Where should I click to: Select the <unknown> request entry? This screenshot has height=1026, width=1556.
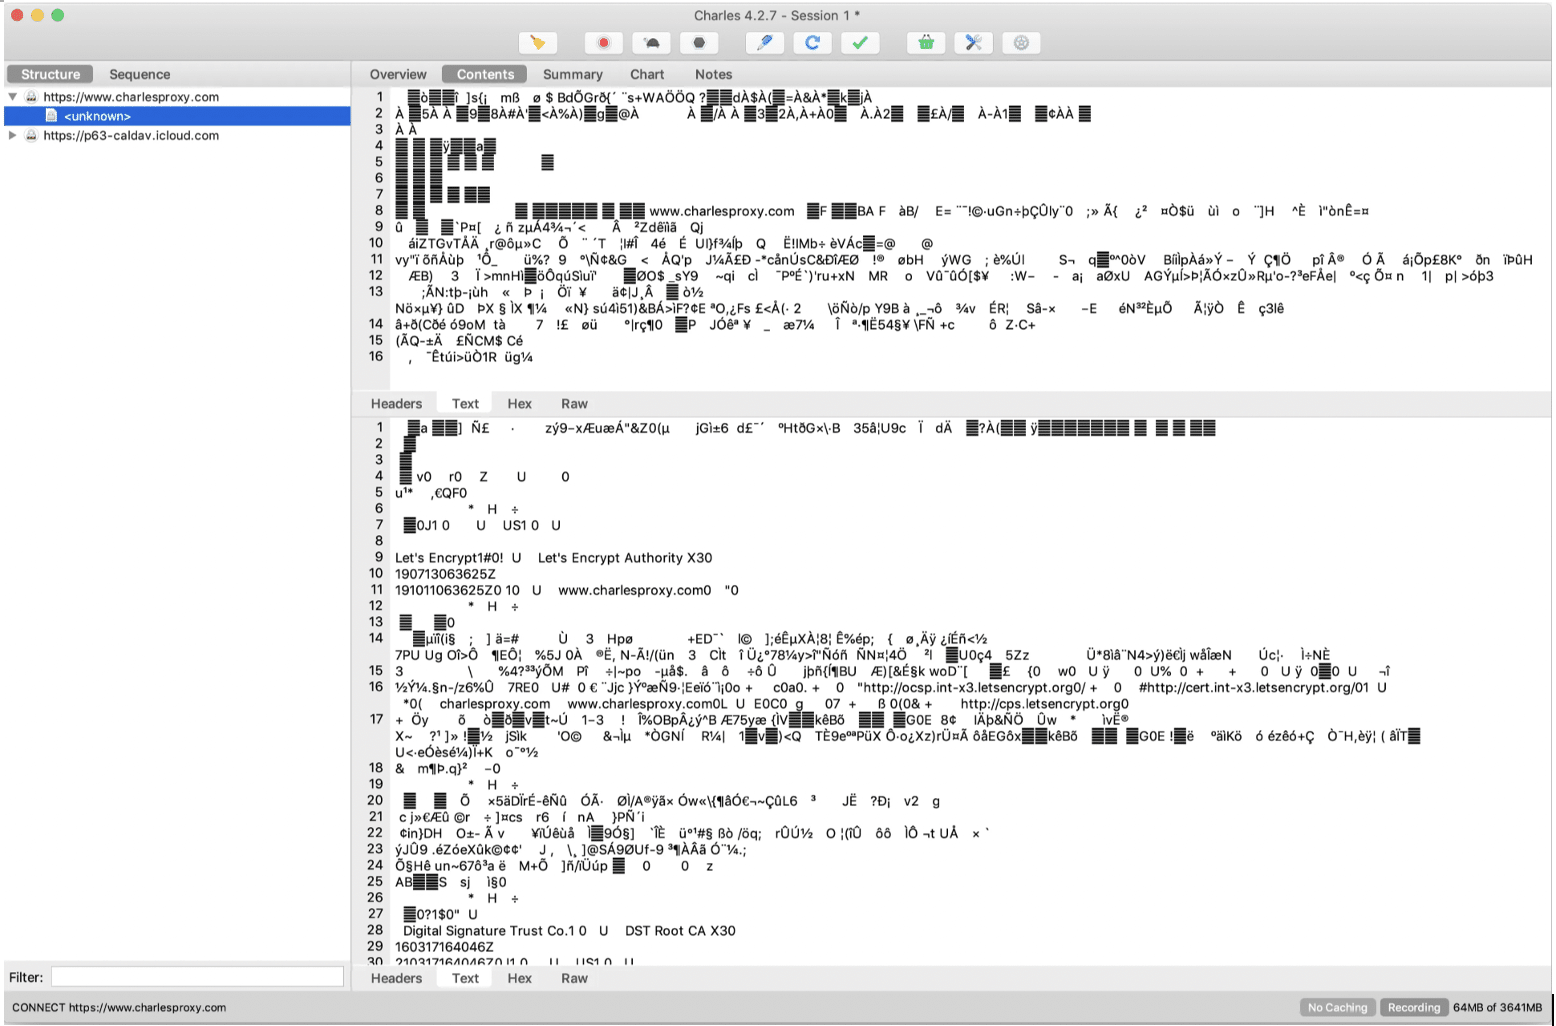[x=97, y=117]
